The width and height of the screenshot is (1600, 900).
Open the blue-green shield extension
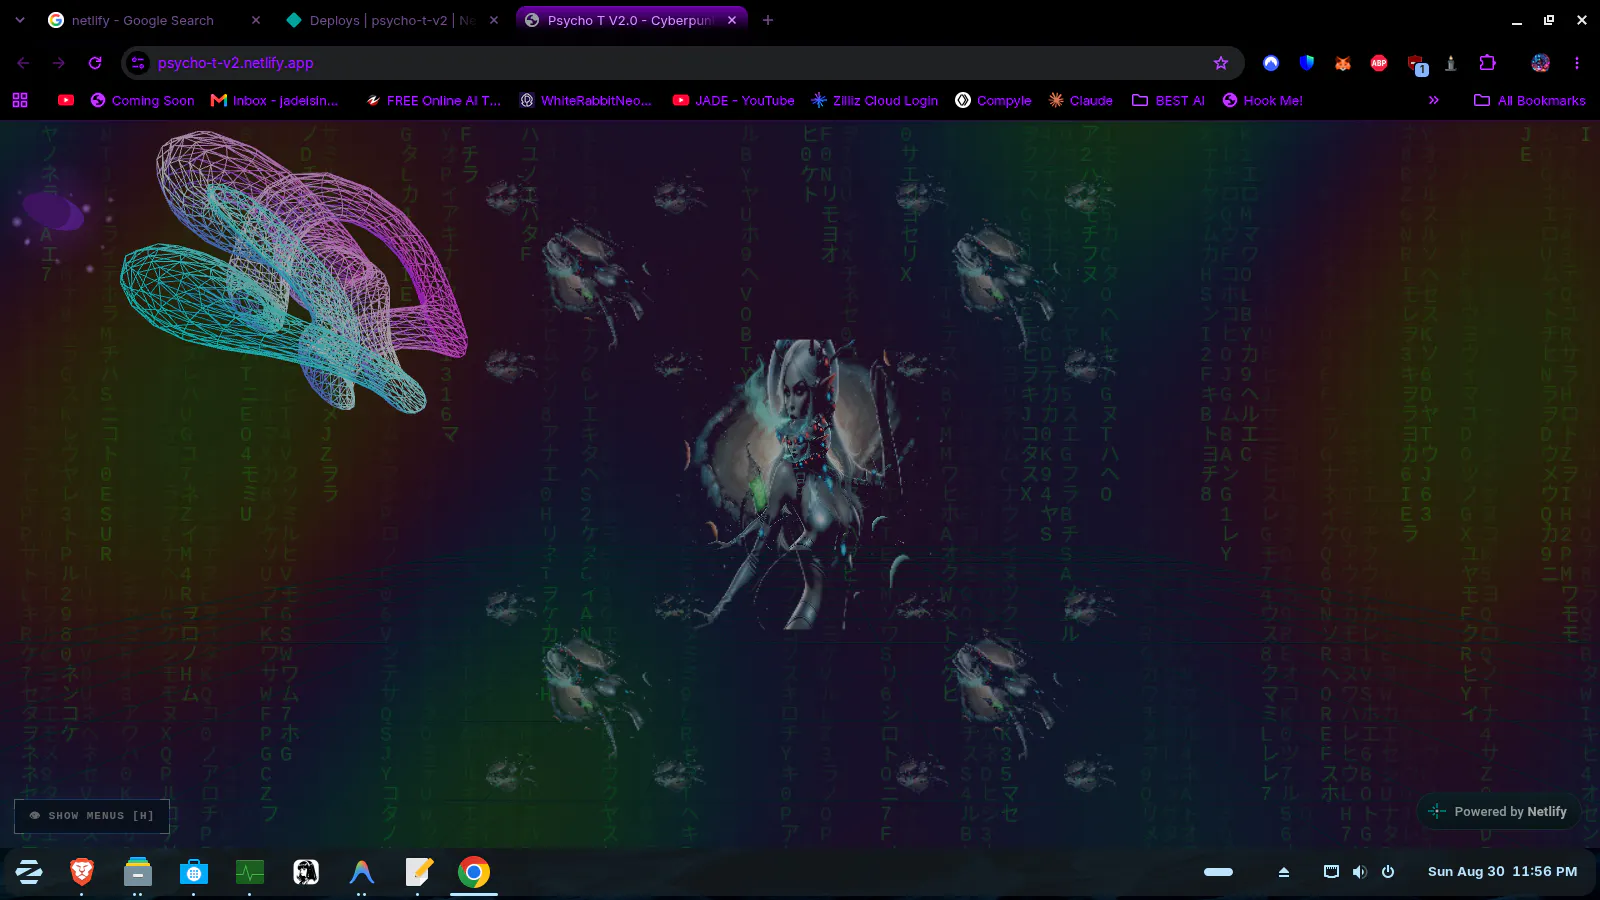pos(1307,63)
